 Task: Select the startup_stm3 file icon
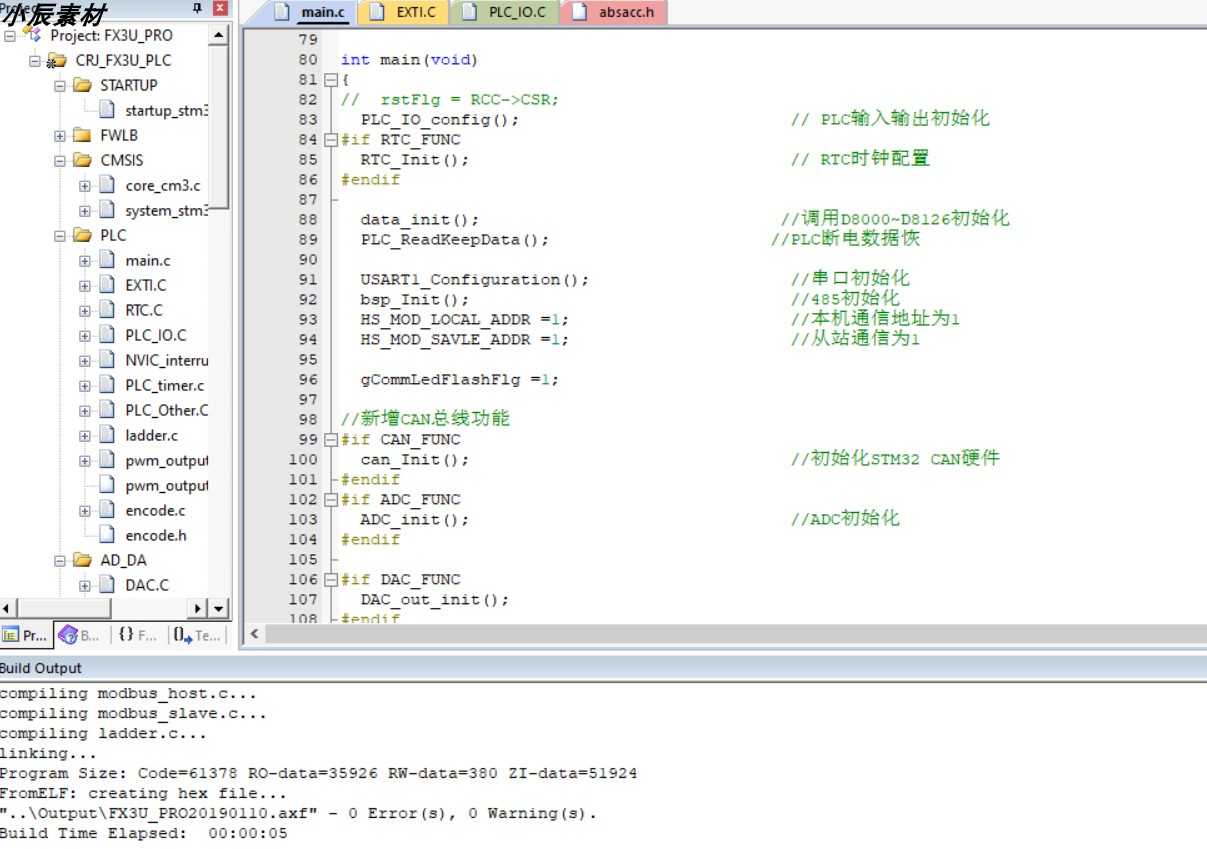coord(107,110)
